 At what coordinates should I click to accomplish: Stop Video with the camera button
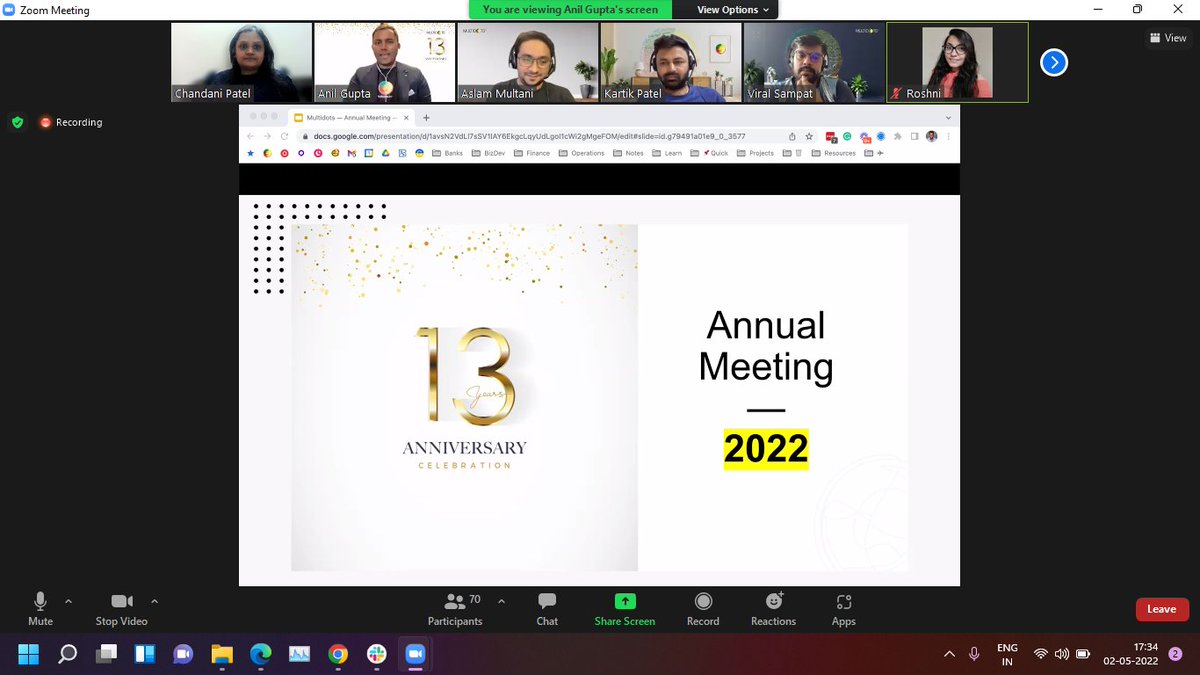tap(121, 609)
